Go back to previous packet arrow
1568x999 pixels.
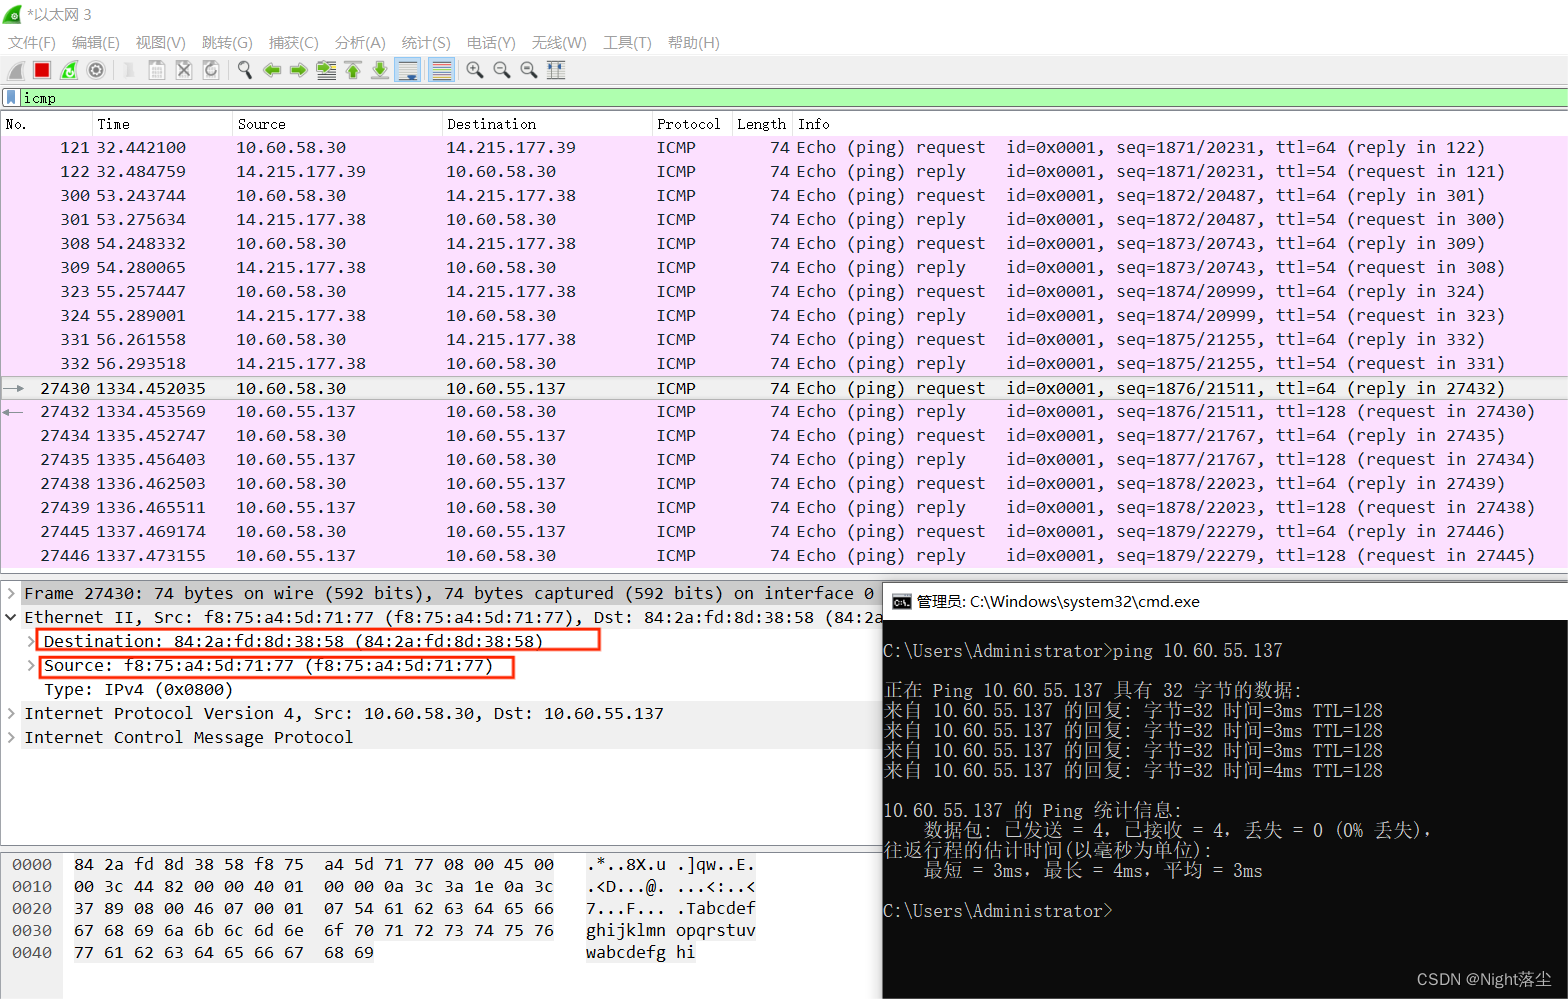click(x=271, y=70)
